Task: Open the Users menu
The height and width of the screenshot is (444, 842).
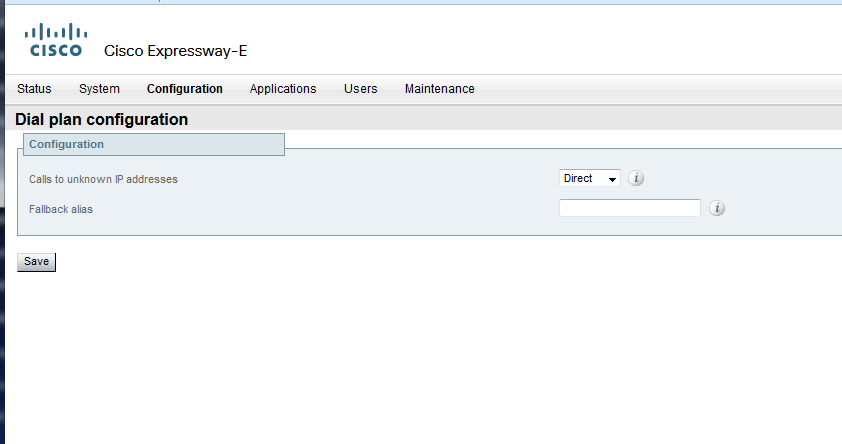Action: click(x=361, y=89)
